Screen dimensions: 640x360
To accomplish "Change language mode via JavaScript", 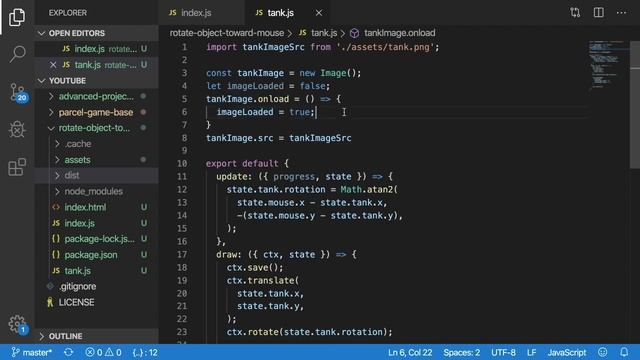I will tap(567, 352).
